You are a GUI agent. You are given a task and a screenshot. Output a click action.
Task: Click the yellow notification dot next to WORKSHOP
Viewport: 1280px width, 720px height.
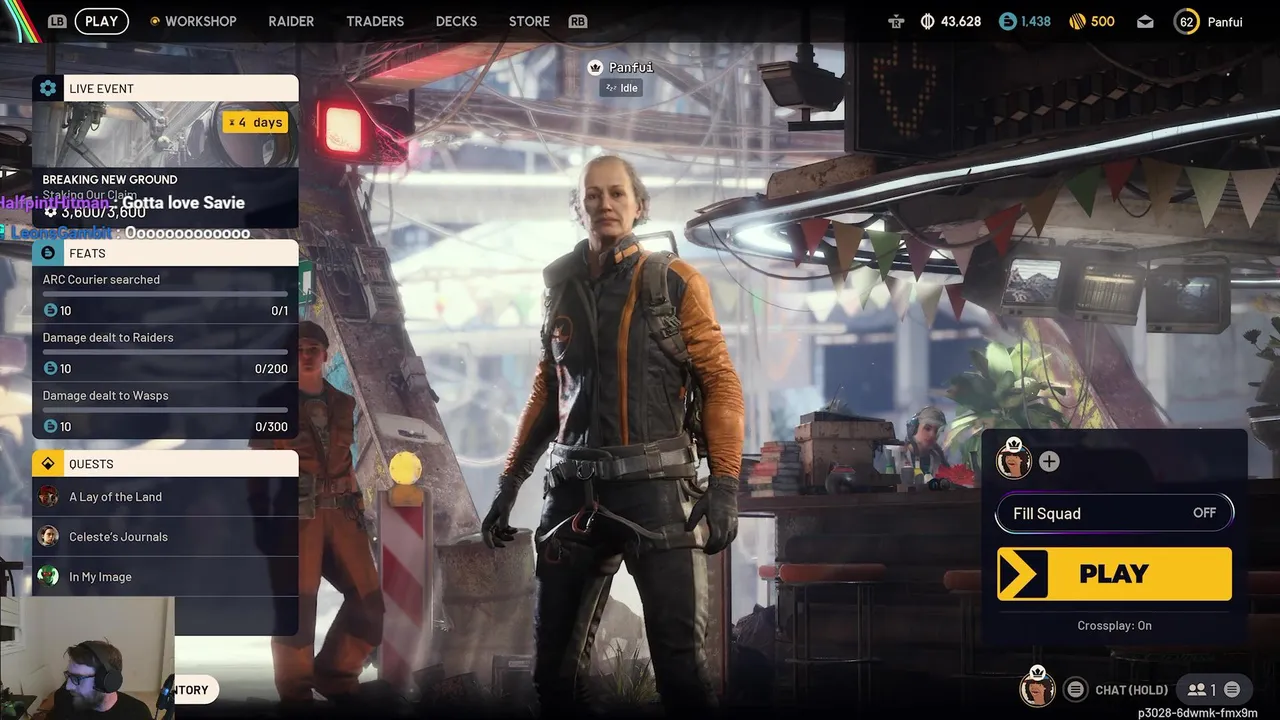155,21
